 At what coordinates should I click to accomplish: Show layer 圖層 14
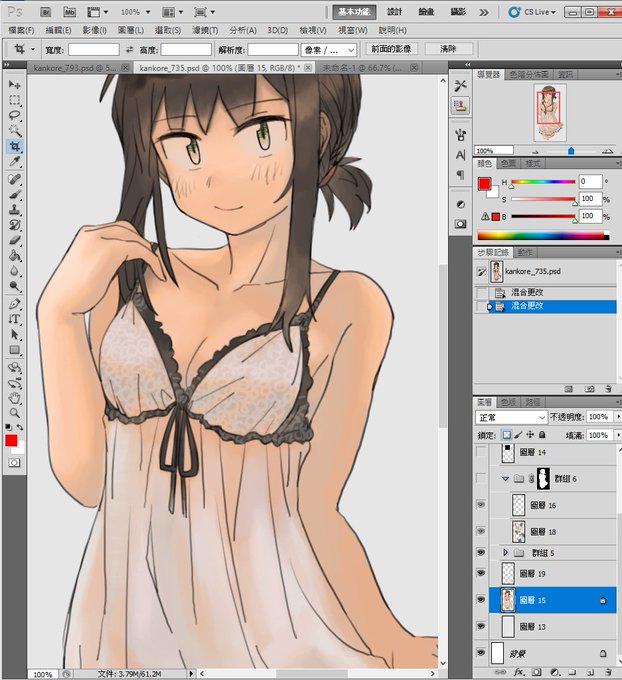pos(481,452)
